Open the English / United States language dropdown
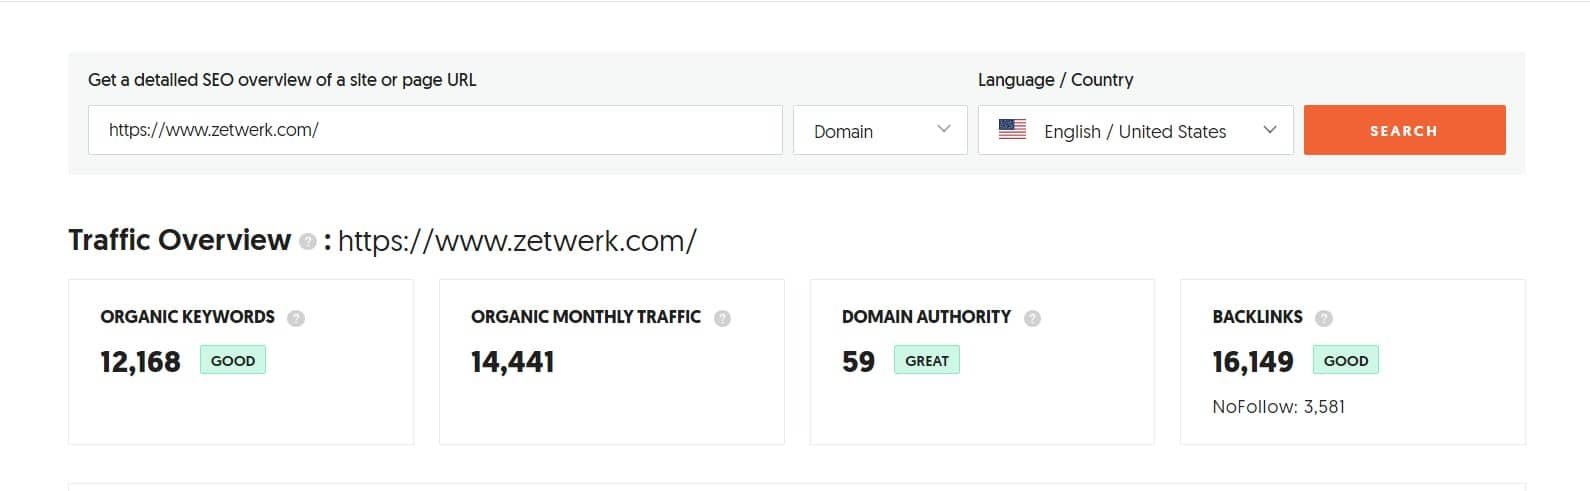The height and width of the screenshot is (491, 1590). tap(1135, 130)
